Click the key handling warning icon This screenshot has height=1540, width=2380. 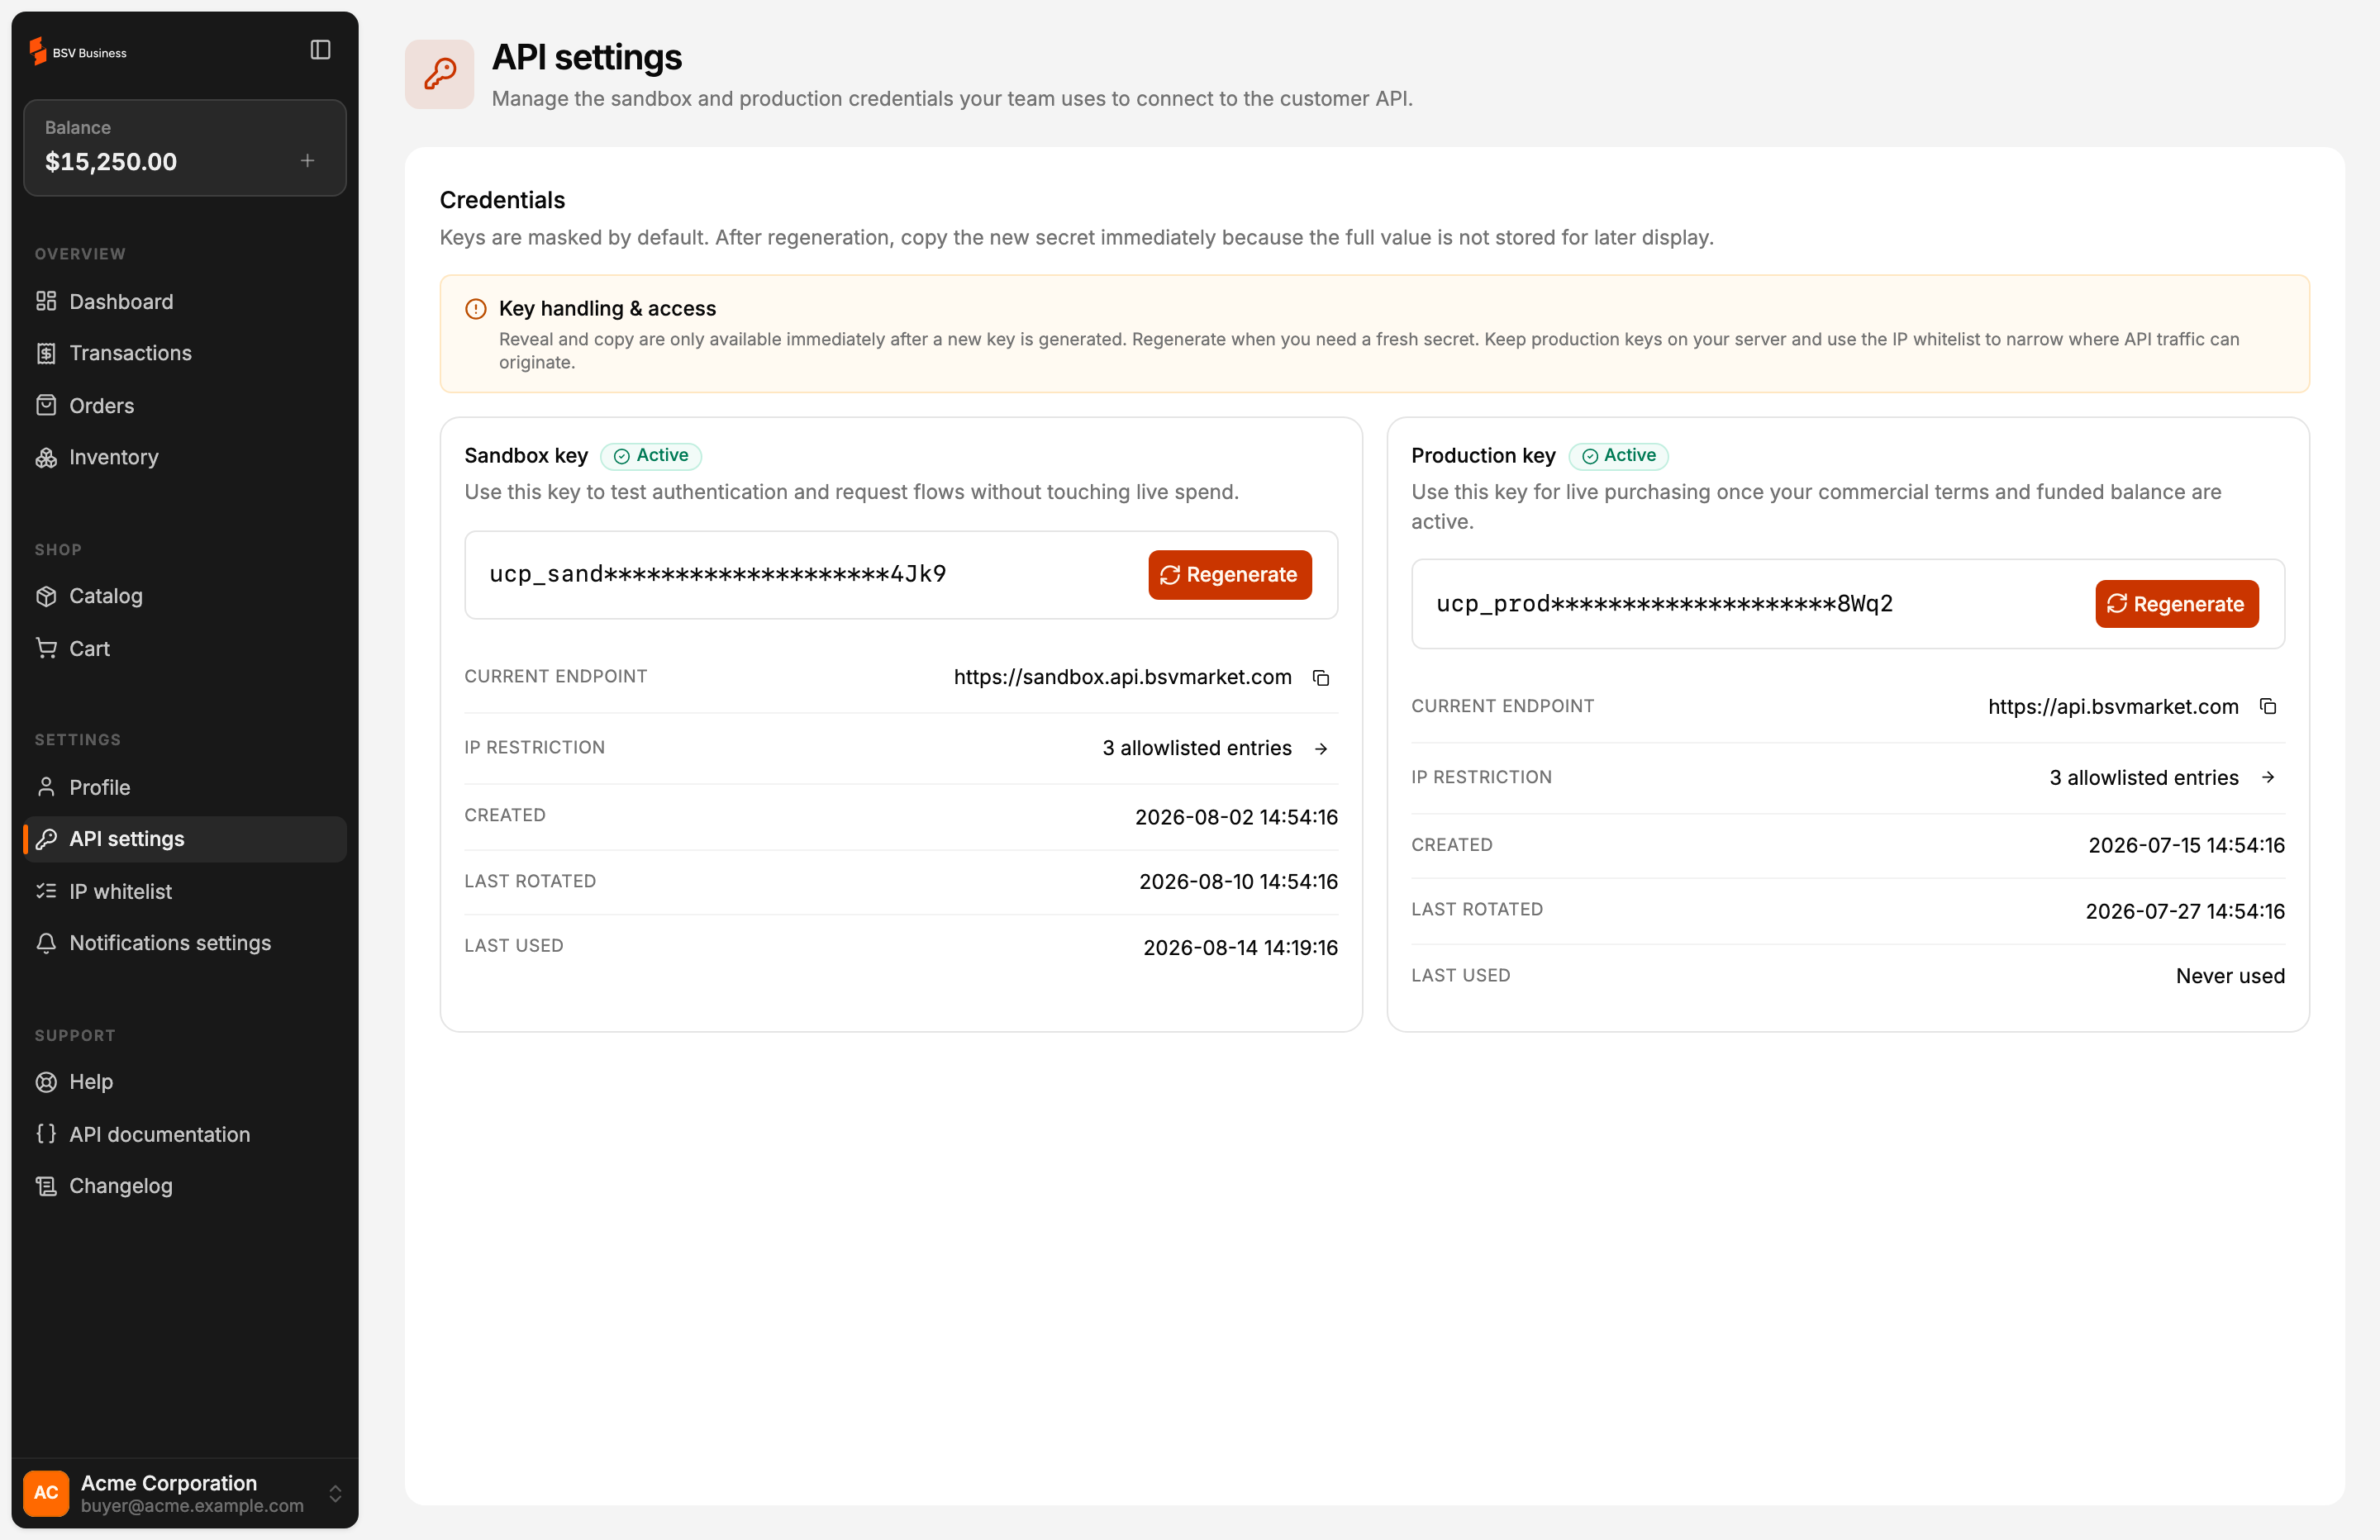coord(476,309)
